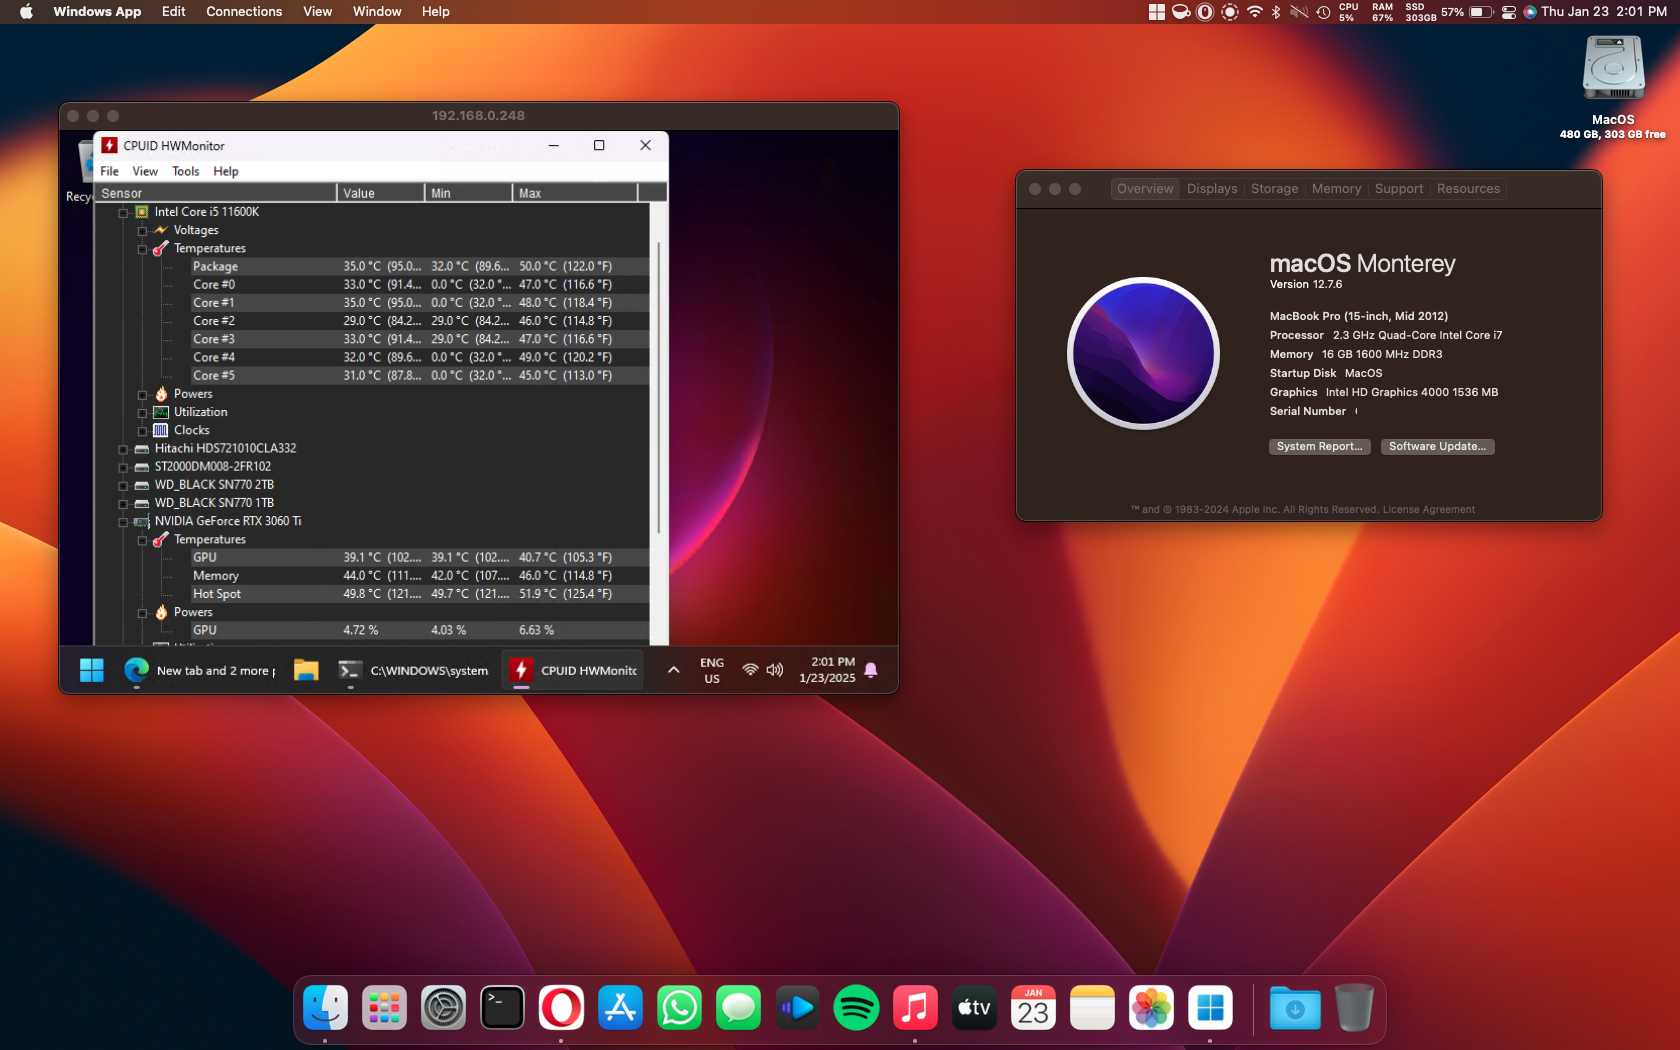Open Window menu in macOS menu bar
Image resolution: width=1680 pixels, height=1050 pixels.
click(x=377, y=12)
